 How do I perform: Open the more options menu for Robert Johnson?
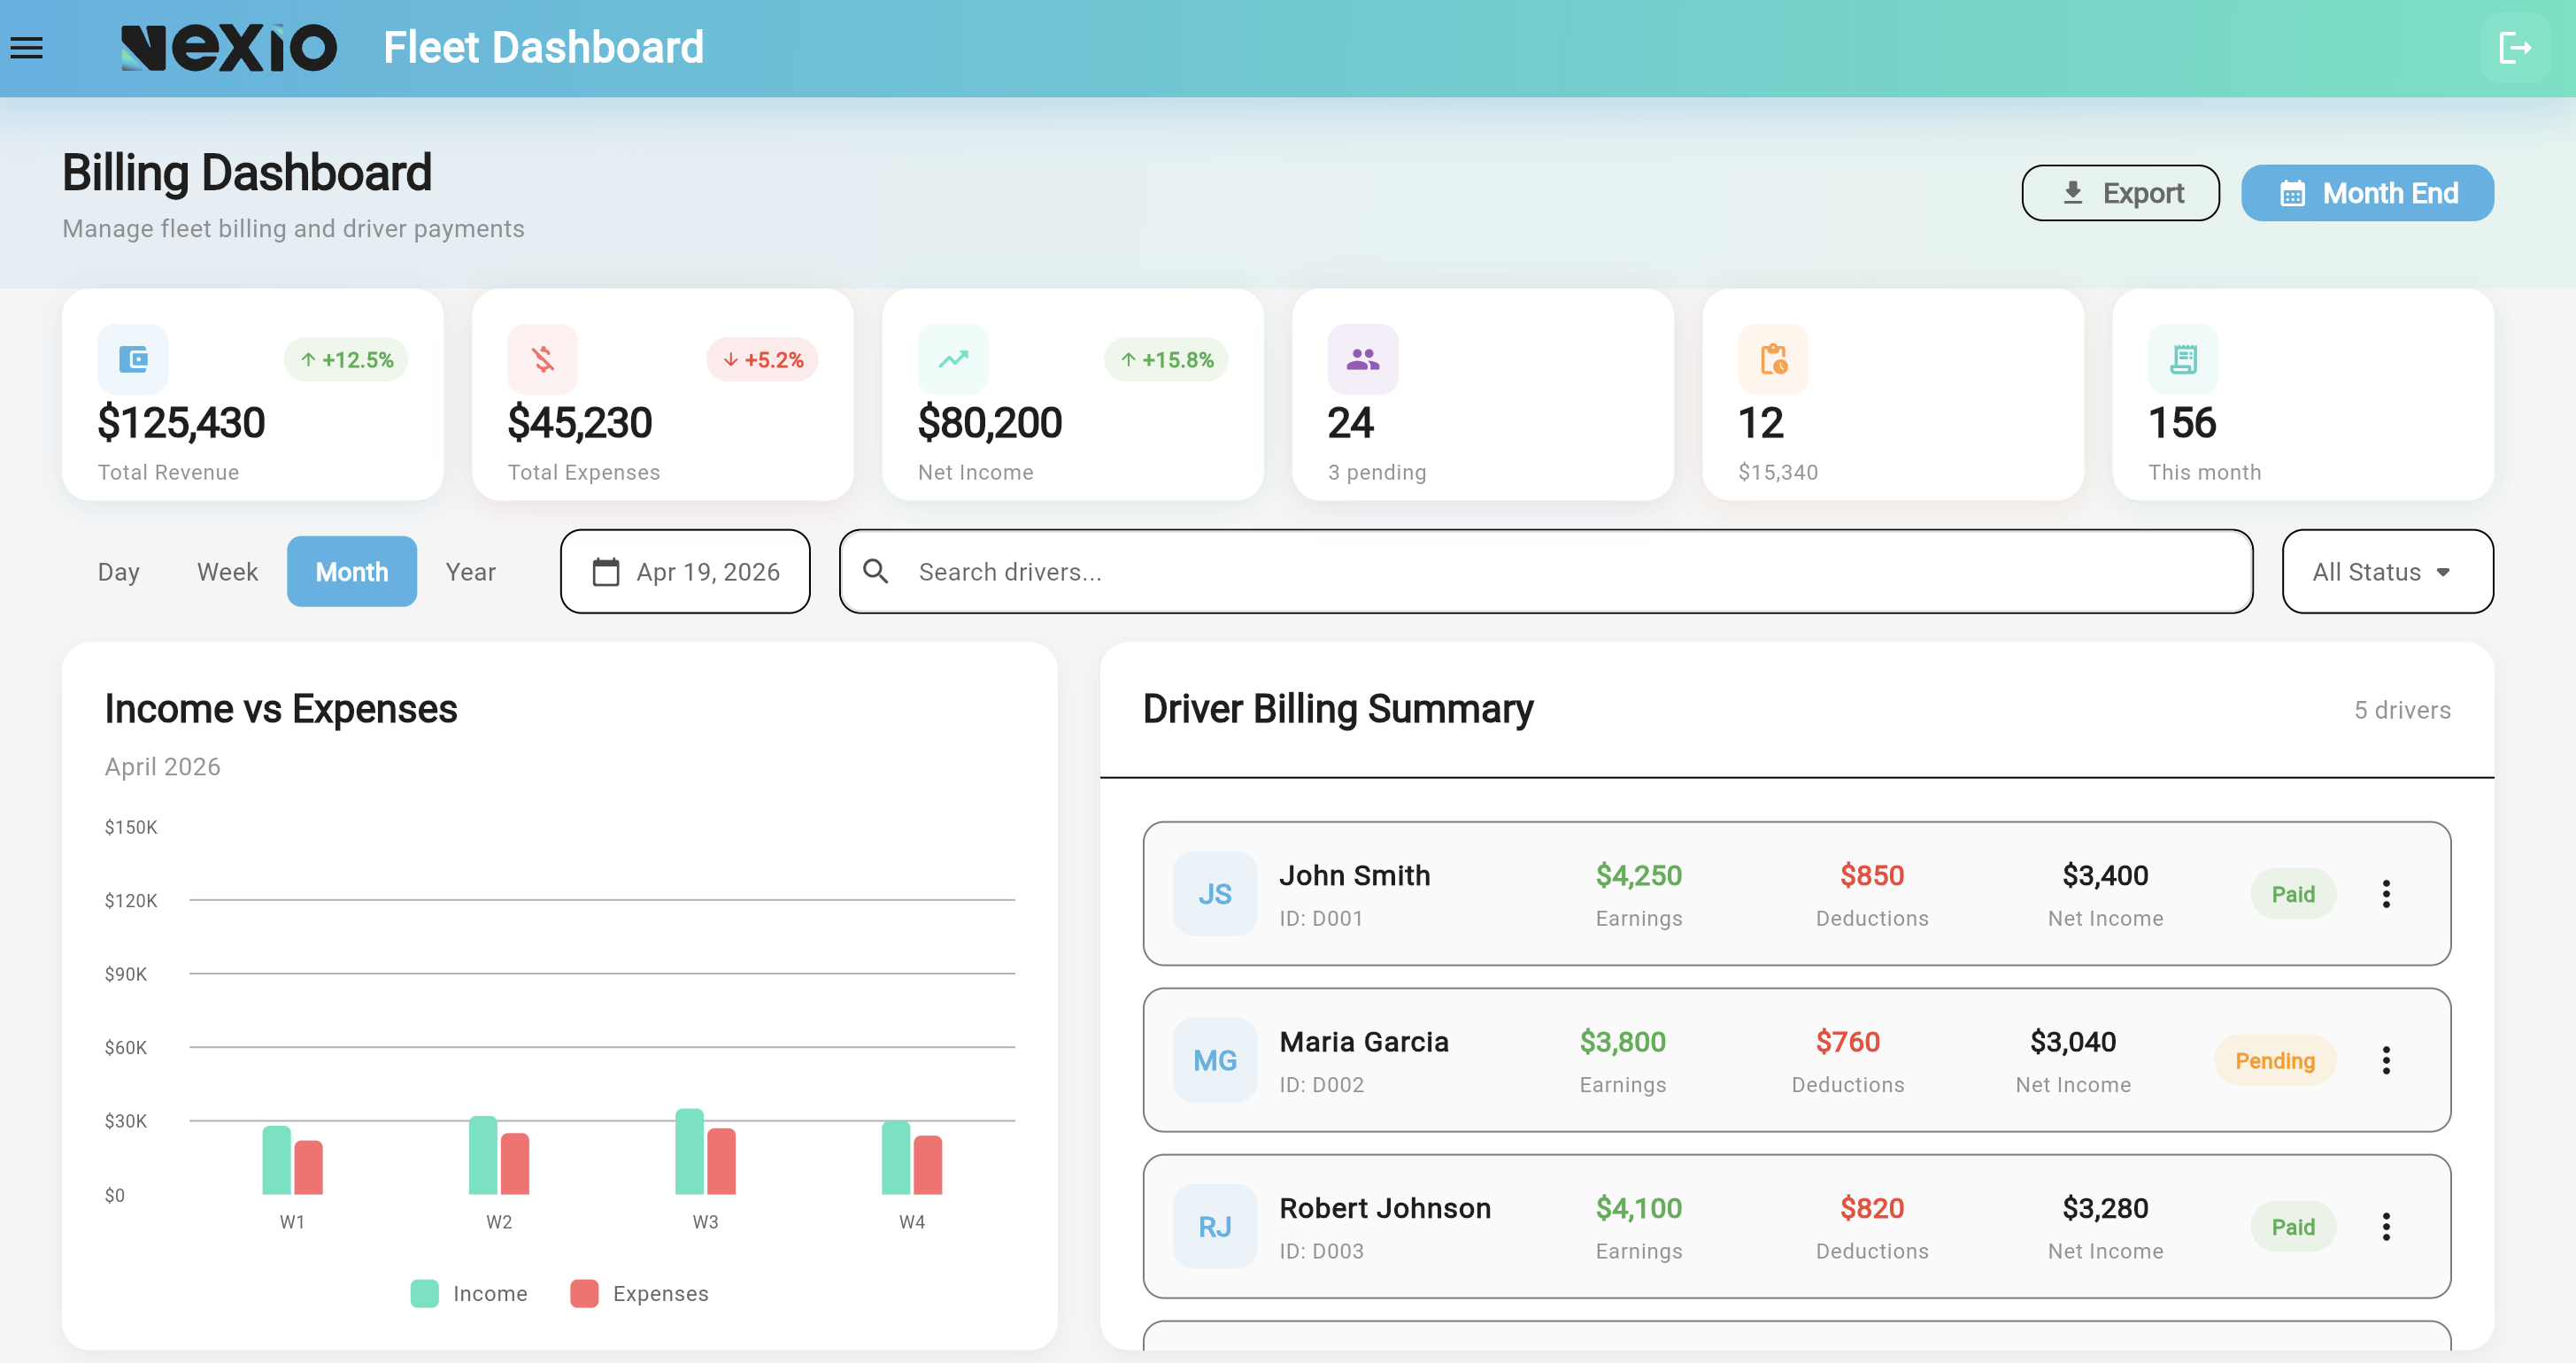(x=2386, y=1227)
